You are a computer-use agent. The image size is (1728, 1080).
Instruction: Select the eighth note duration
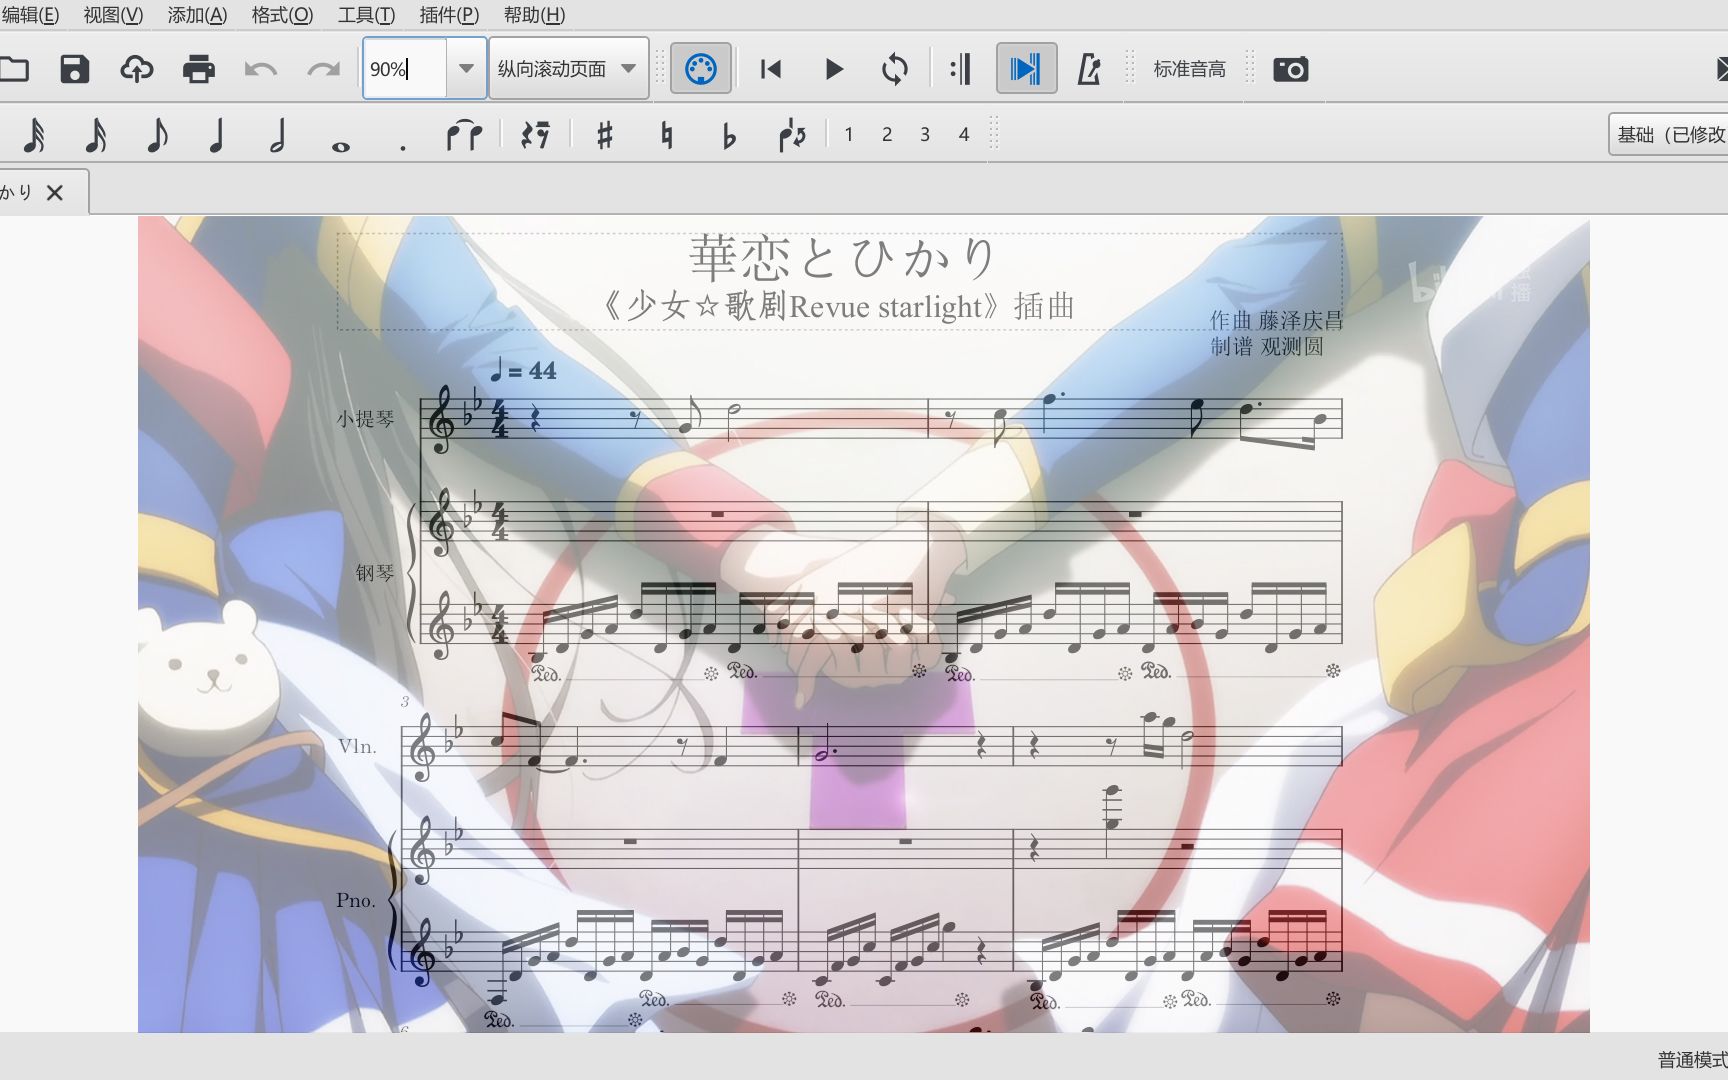[x=156, y=134]
